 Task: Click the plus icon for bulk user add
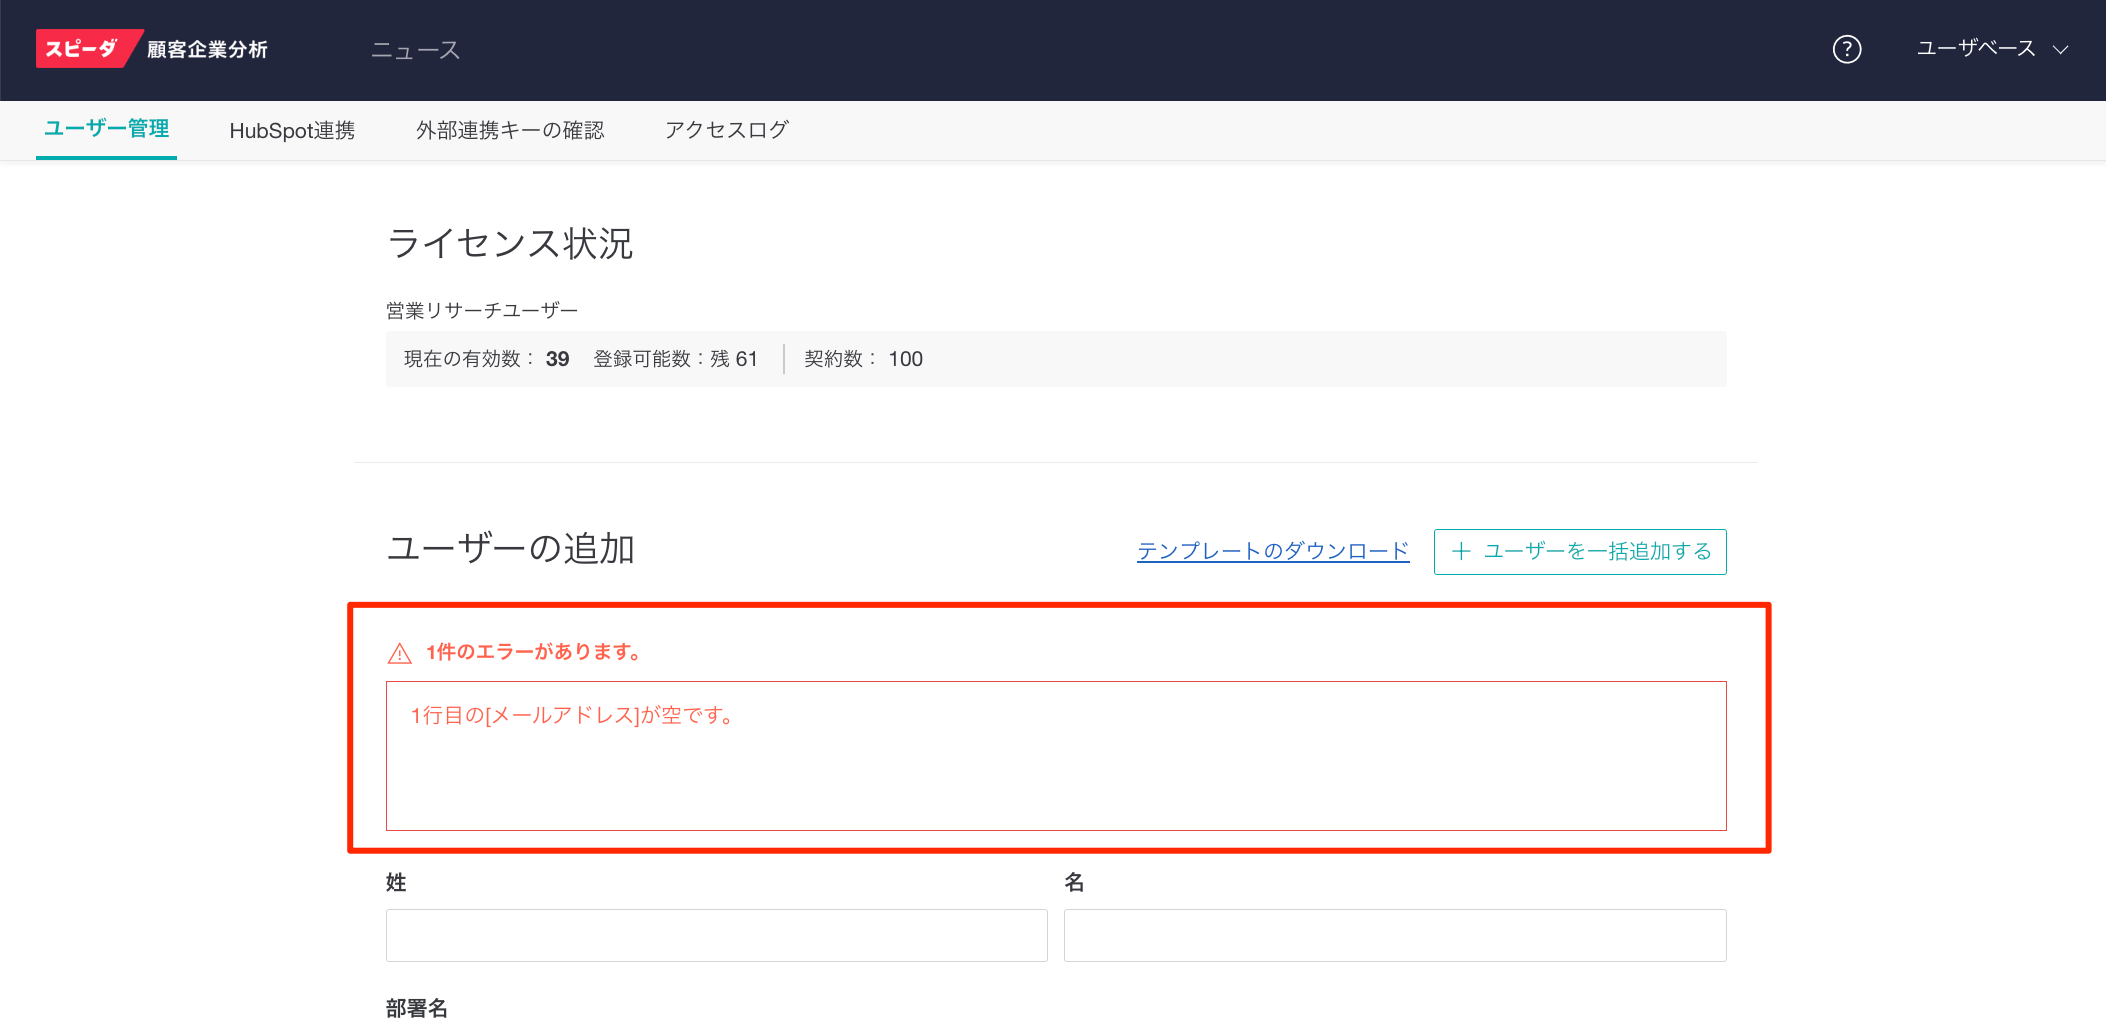(1461, 551)
